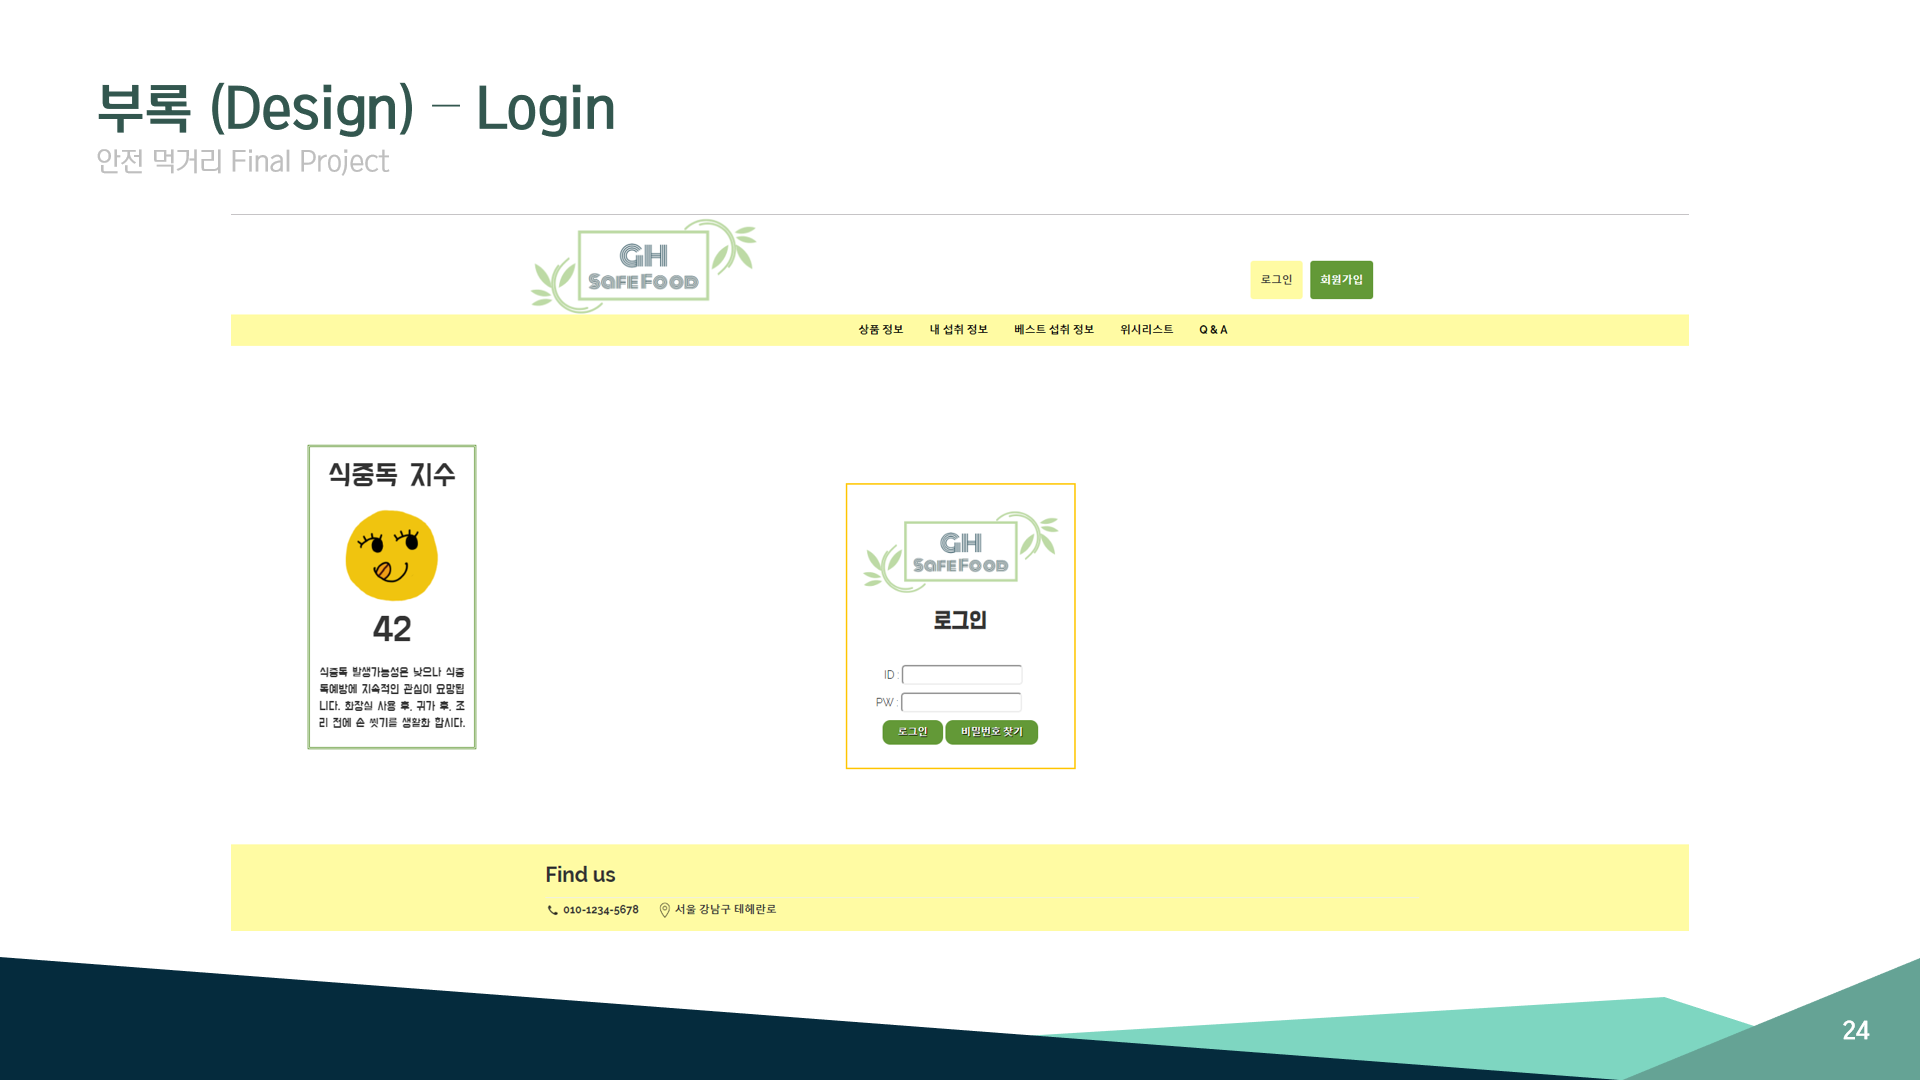Click the address 서울 강남구 테헤란로
Screen dimensions: 1920x1080
pos(725,909)
